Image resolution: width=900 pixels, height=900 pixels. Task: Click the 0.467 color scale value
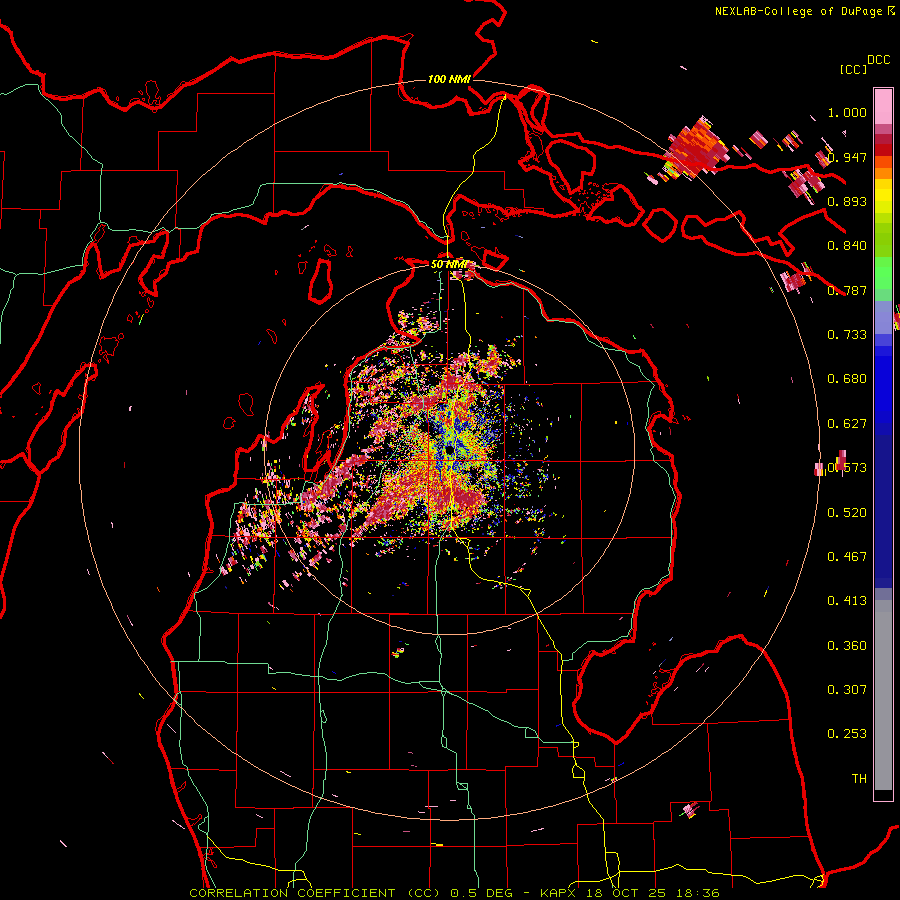[847, 557]
